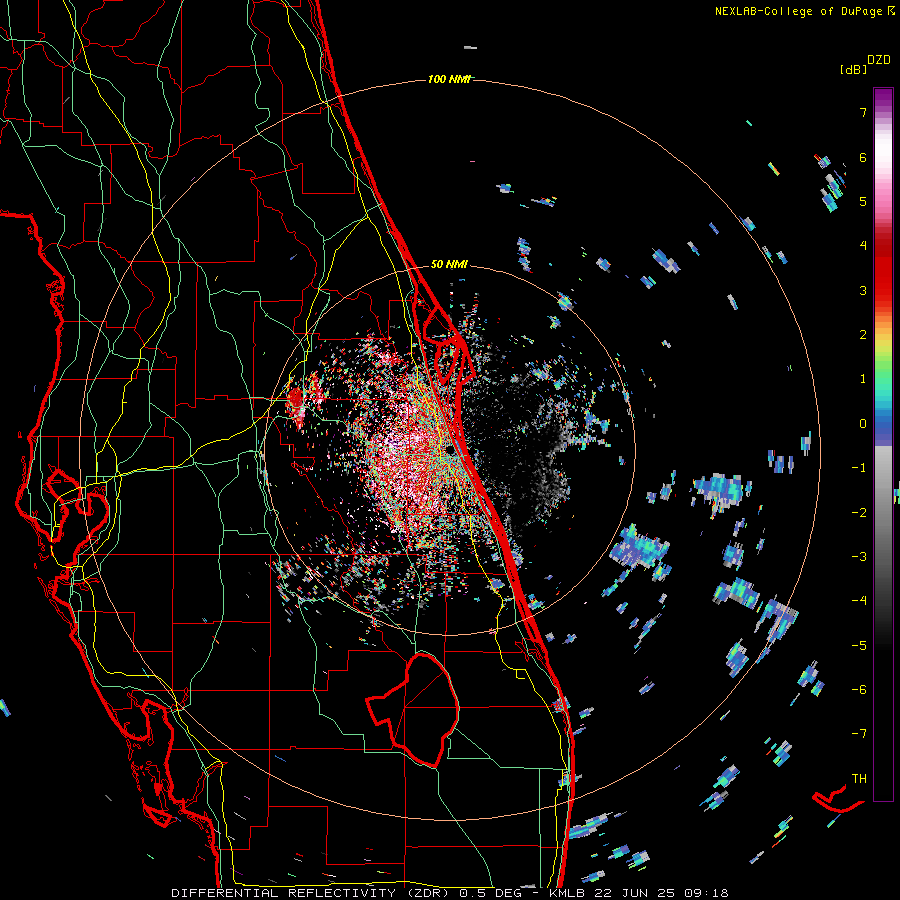
Task: Click the 2 value on the color scale
Action: point(863,335)
